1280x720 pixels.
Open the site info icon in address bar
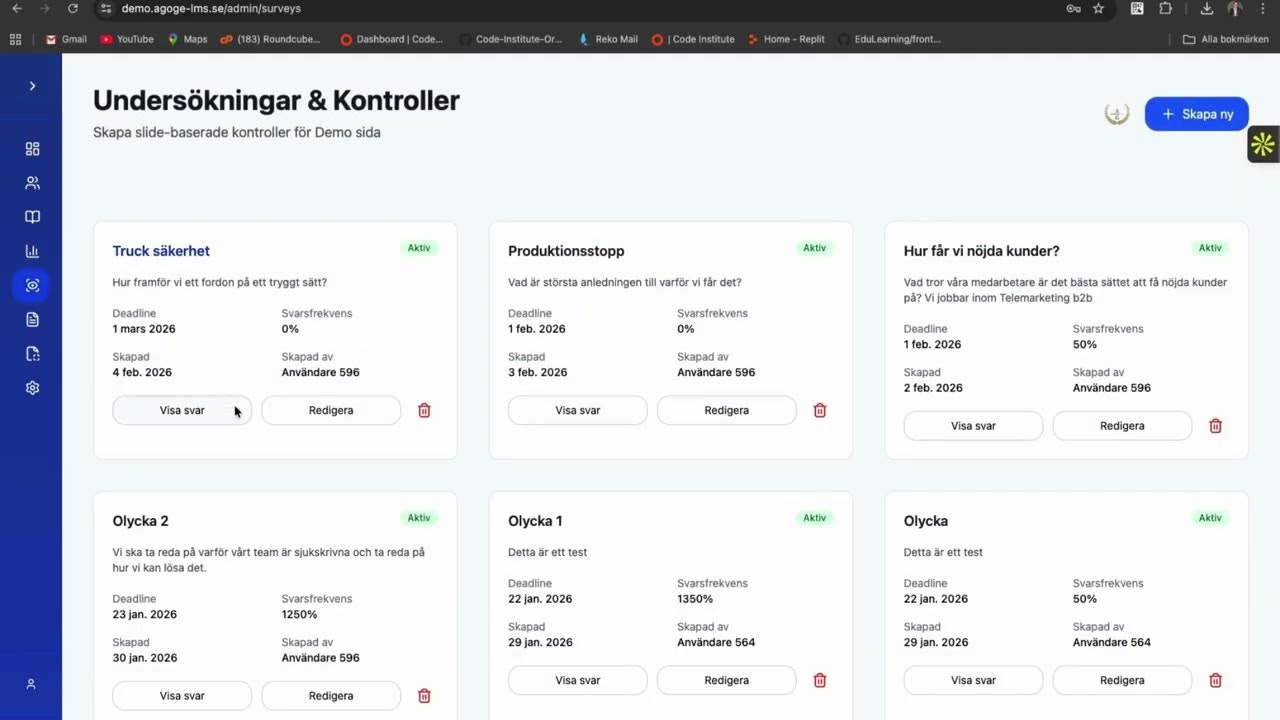[x=107, y=9]
